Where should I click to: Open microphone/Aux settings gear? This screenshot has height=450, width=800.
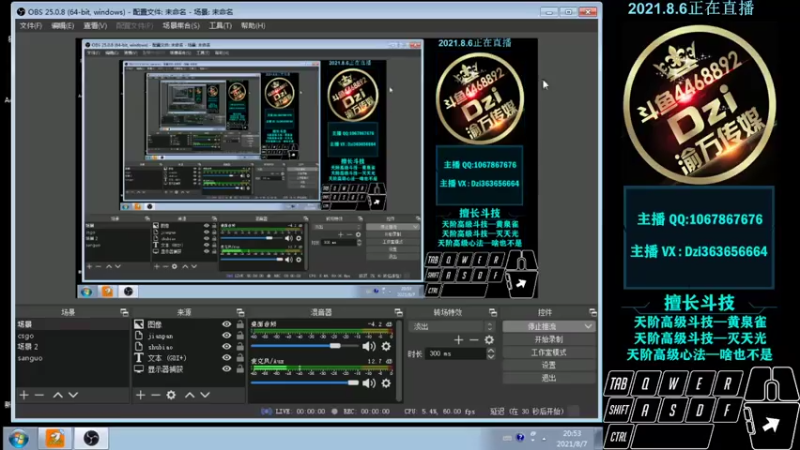pyautogui.click(x=386, y=383)
